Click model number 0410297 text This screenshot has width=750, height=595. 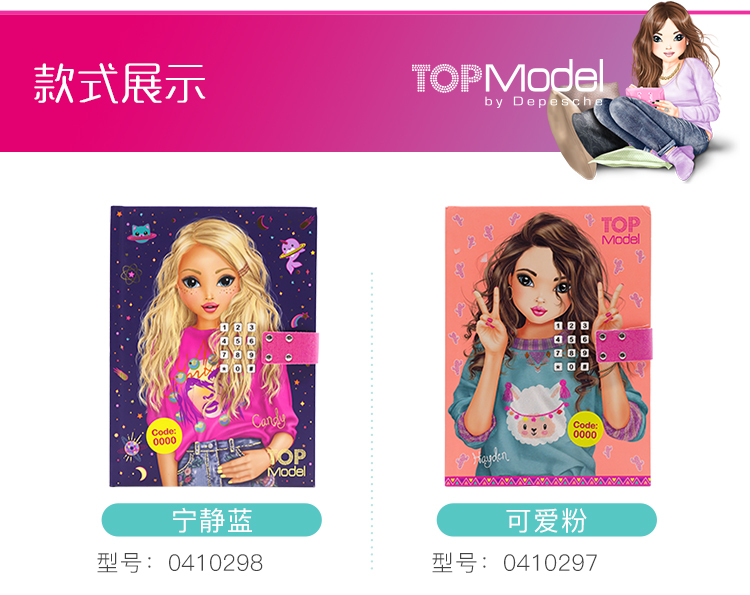pyautogui.click(x=550, y=563)
